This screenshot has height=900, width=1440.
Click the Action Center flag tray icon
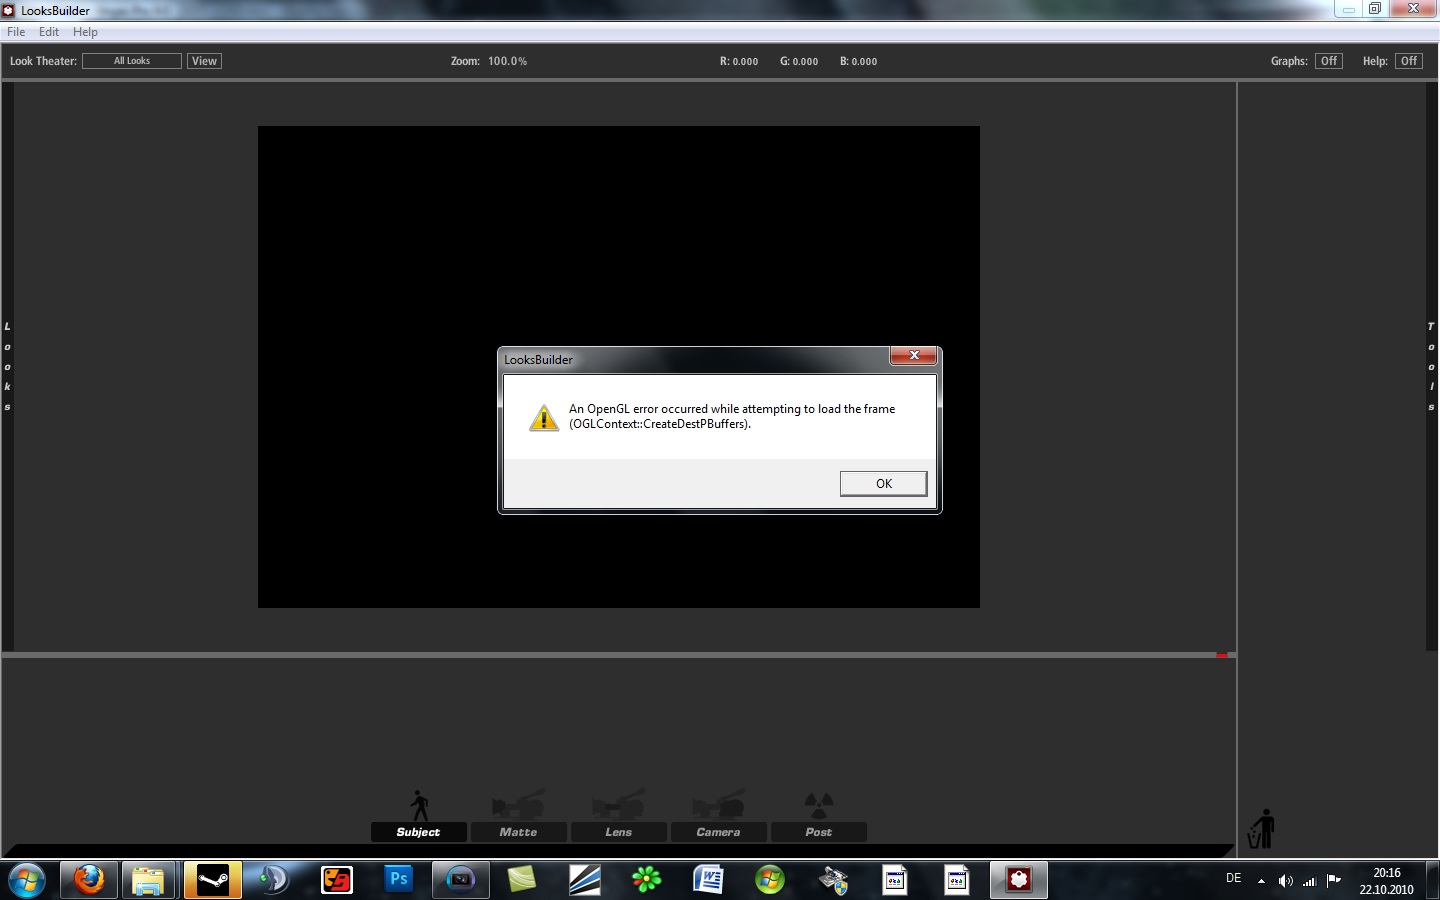point(1333,881)
